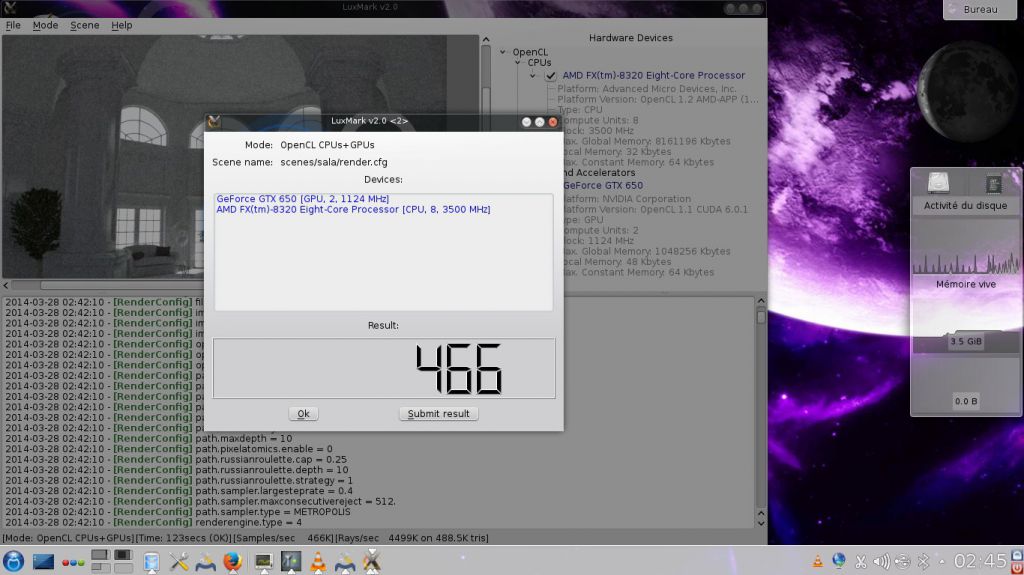Select GeForce GTX 650 in Hardware Devices tree

tap(603, 186)
